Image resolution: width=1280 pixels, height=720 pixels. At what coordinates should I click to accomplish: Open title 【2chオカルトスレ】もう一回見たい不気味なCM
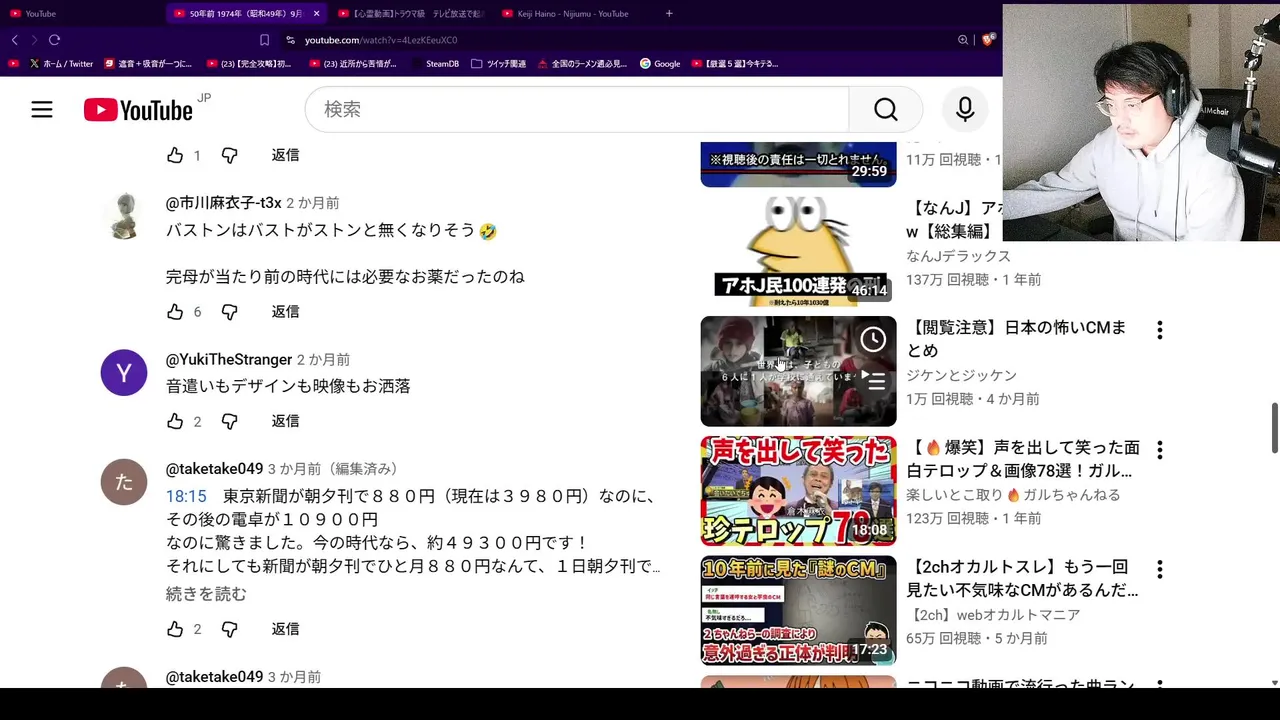[1022, 578]
